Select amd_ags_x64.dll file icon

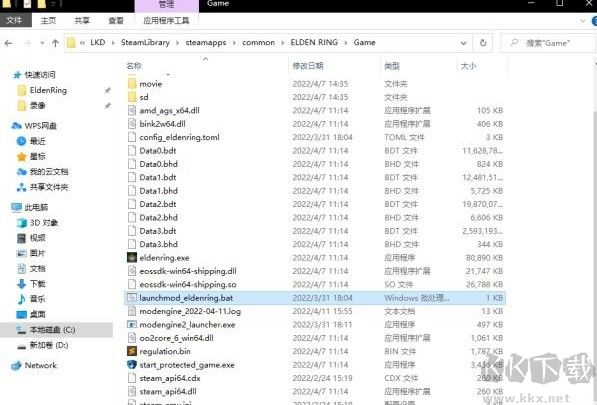pos(132,110)
